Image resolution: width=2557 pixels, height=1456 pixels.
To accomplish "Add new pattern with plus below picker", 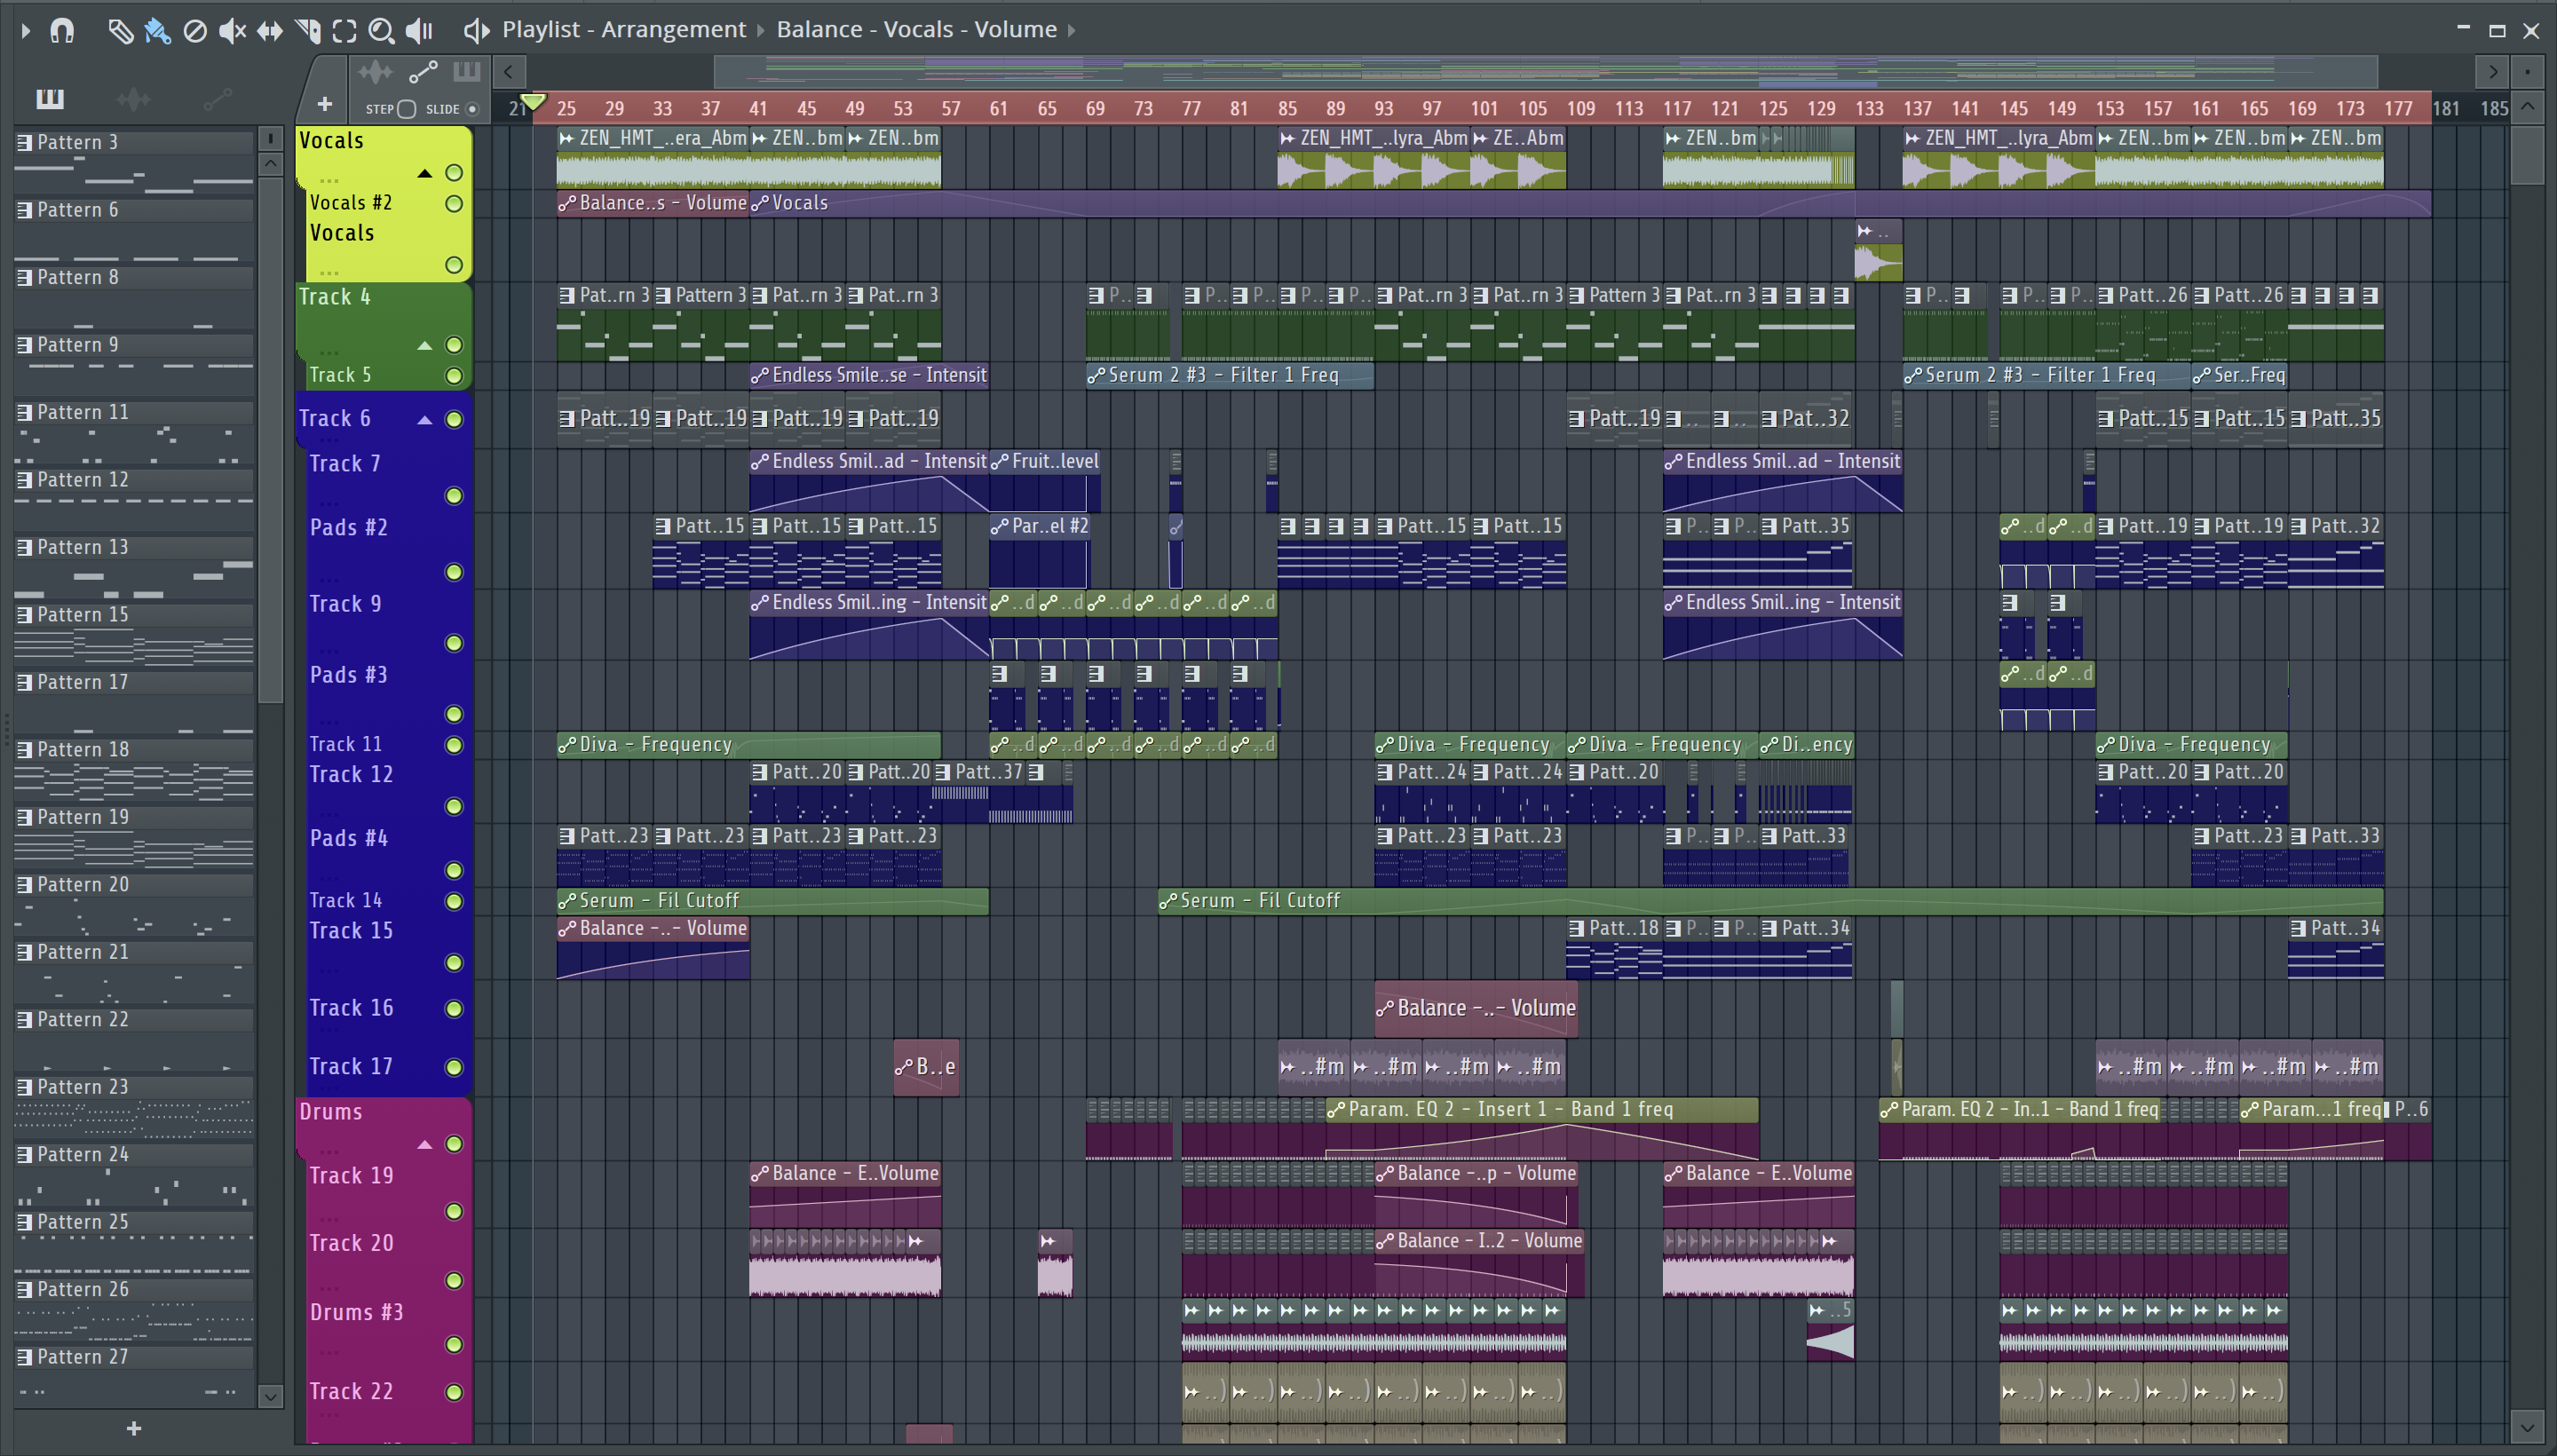I will 134,1429.
